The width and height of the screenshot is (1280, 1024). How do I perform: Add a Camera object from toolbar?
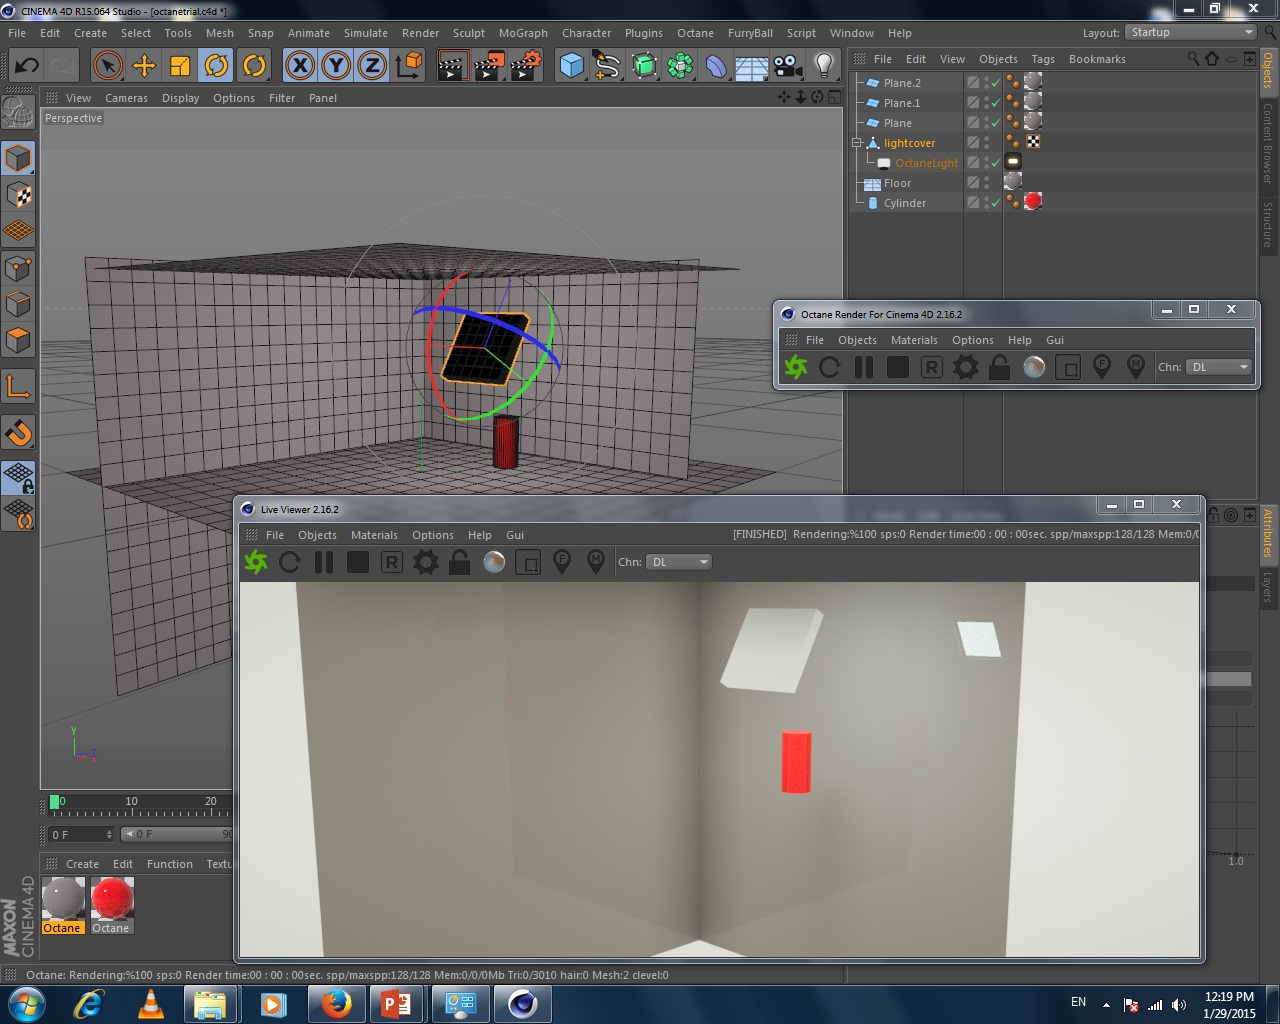pos(787,66)
